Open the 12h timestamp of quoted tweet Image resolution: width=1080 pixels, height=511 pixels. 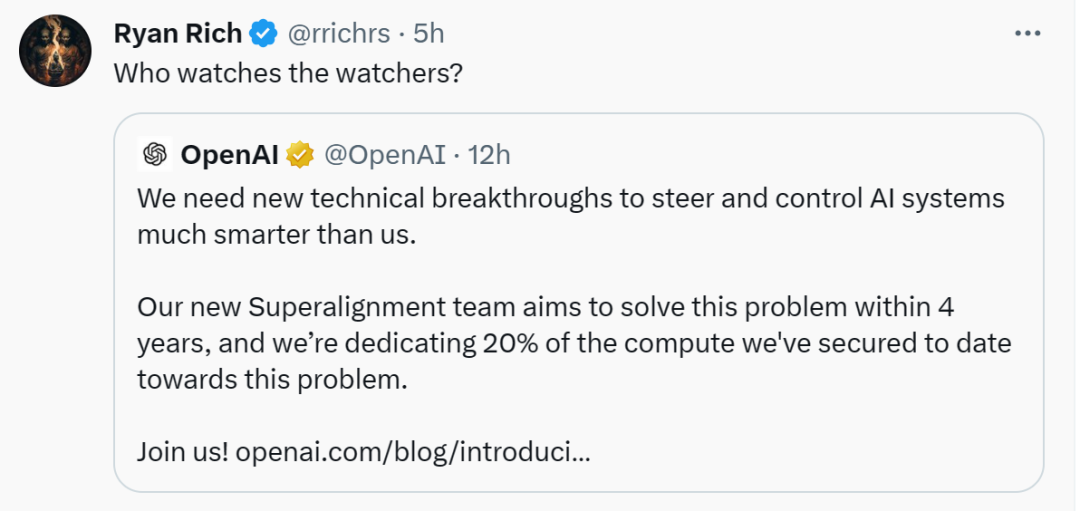point(489,155)
